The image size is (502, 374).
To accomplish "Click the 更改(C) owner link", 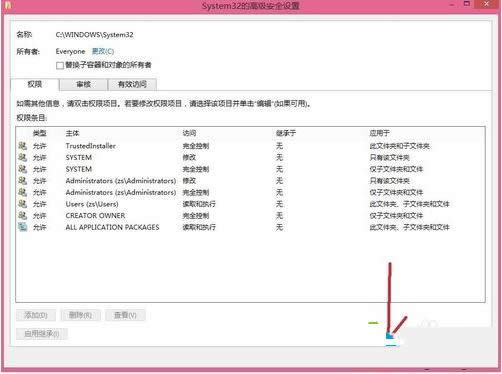I will pyautogui.click(x=103, y=51).
